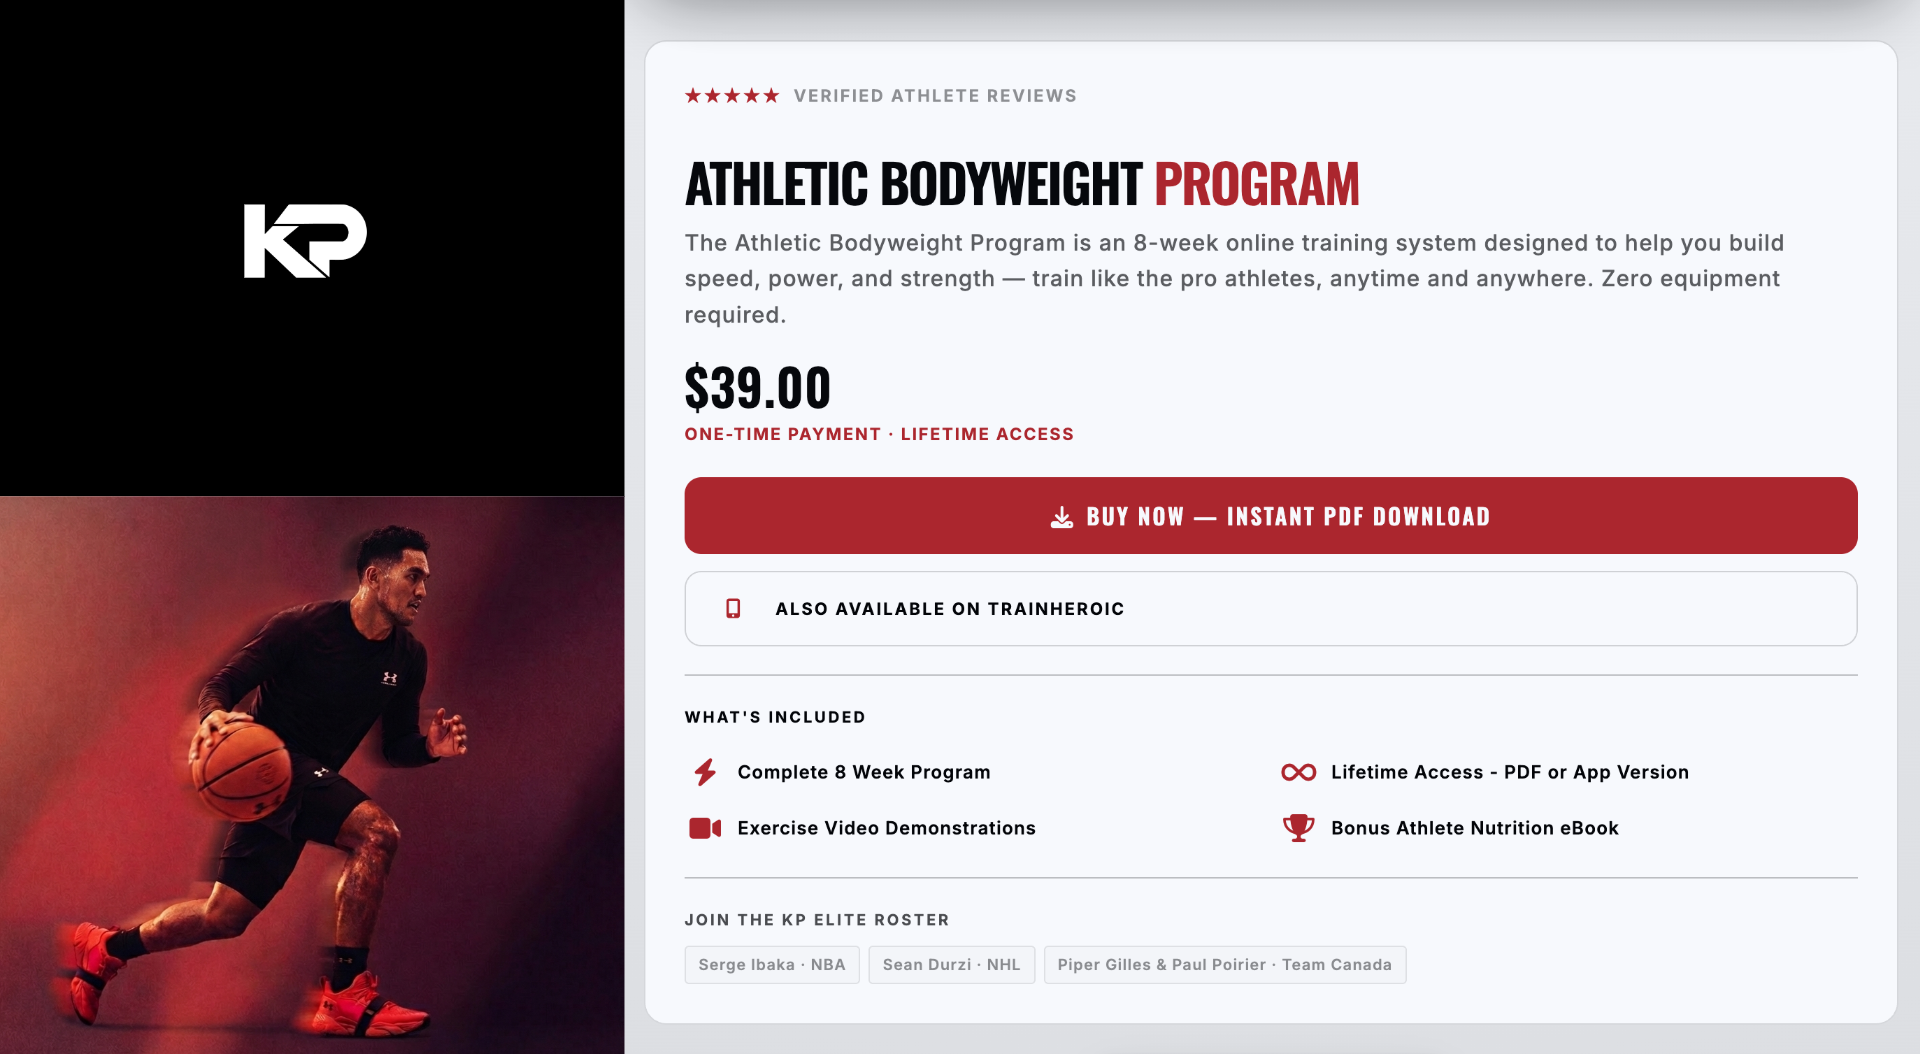Select the Serge Ibaka · NBA tag
Screen dimensions: 1920x1054
tap(771, 965)
